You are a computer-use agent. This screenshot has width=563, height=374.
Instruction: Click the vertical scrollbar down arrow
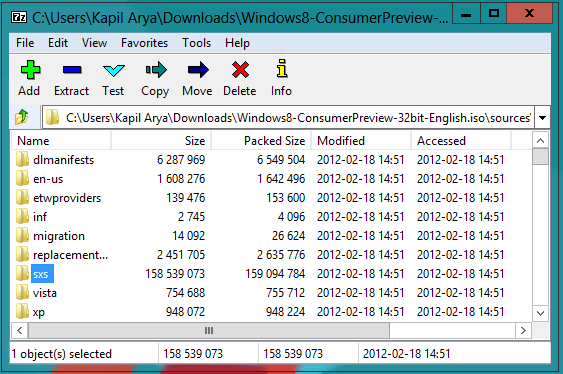click(540, 313)
